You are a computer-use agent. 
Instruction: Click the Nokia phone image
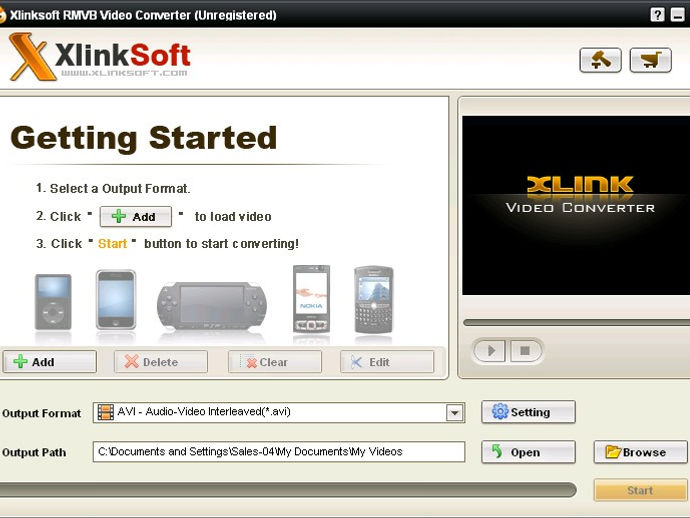pyautogui.click(x=312, y=299)
